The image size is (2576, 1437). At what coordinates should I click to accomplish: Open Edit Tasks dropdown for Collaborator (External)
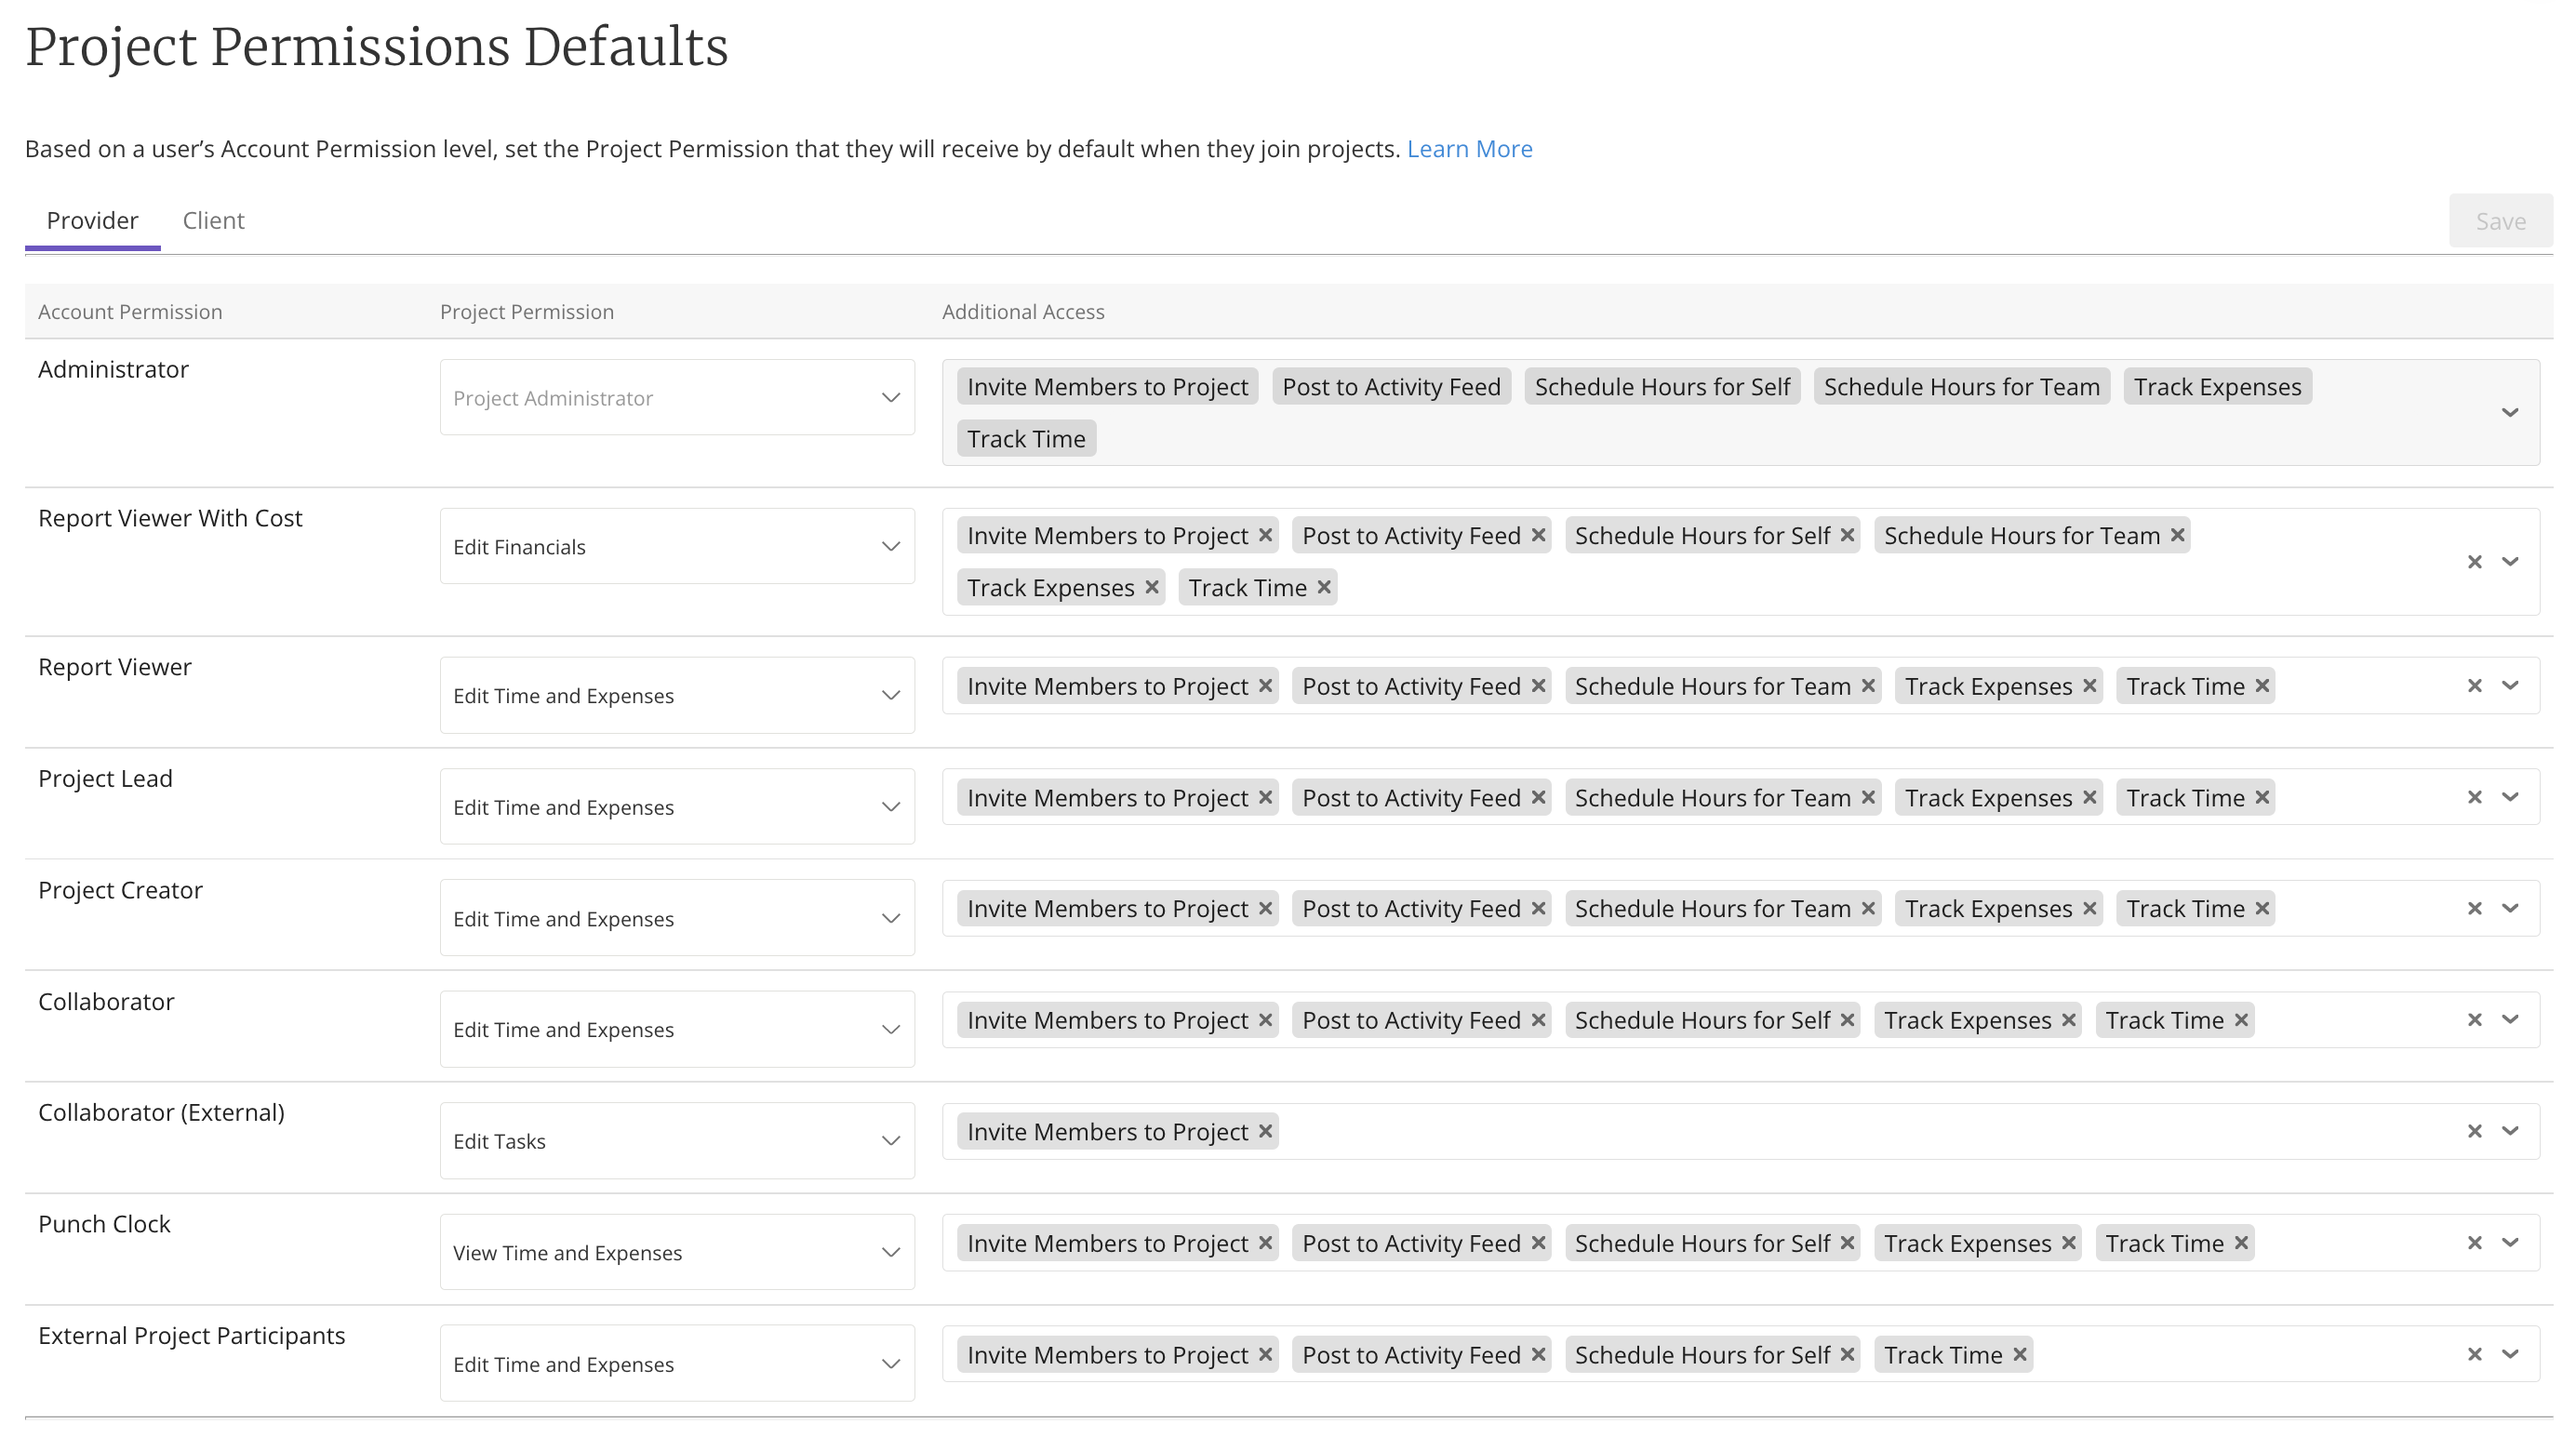677,1140
